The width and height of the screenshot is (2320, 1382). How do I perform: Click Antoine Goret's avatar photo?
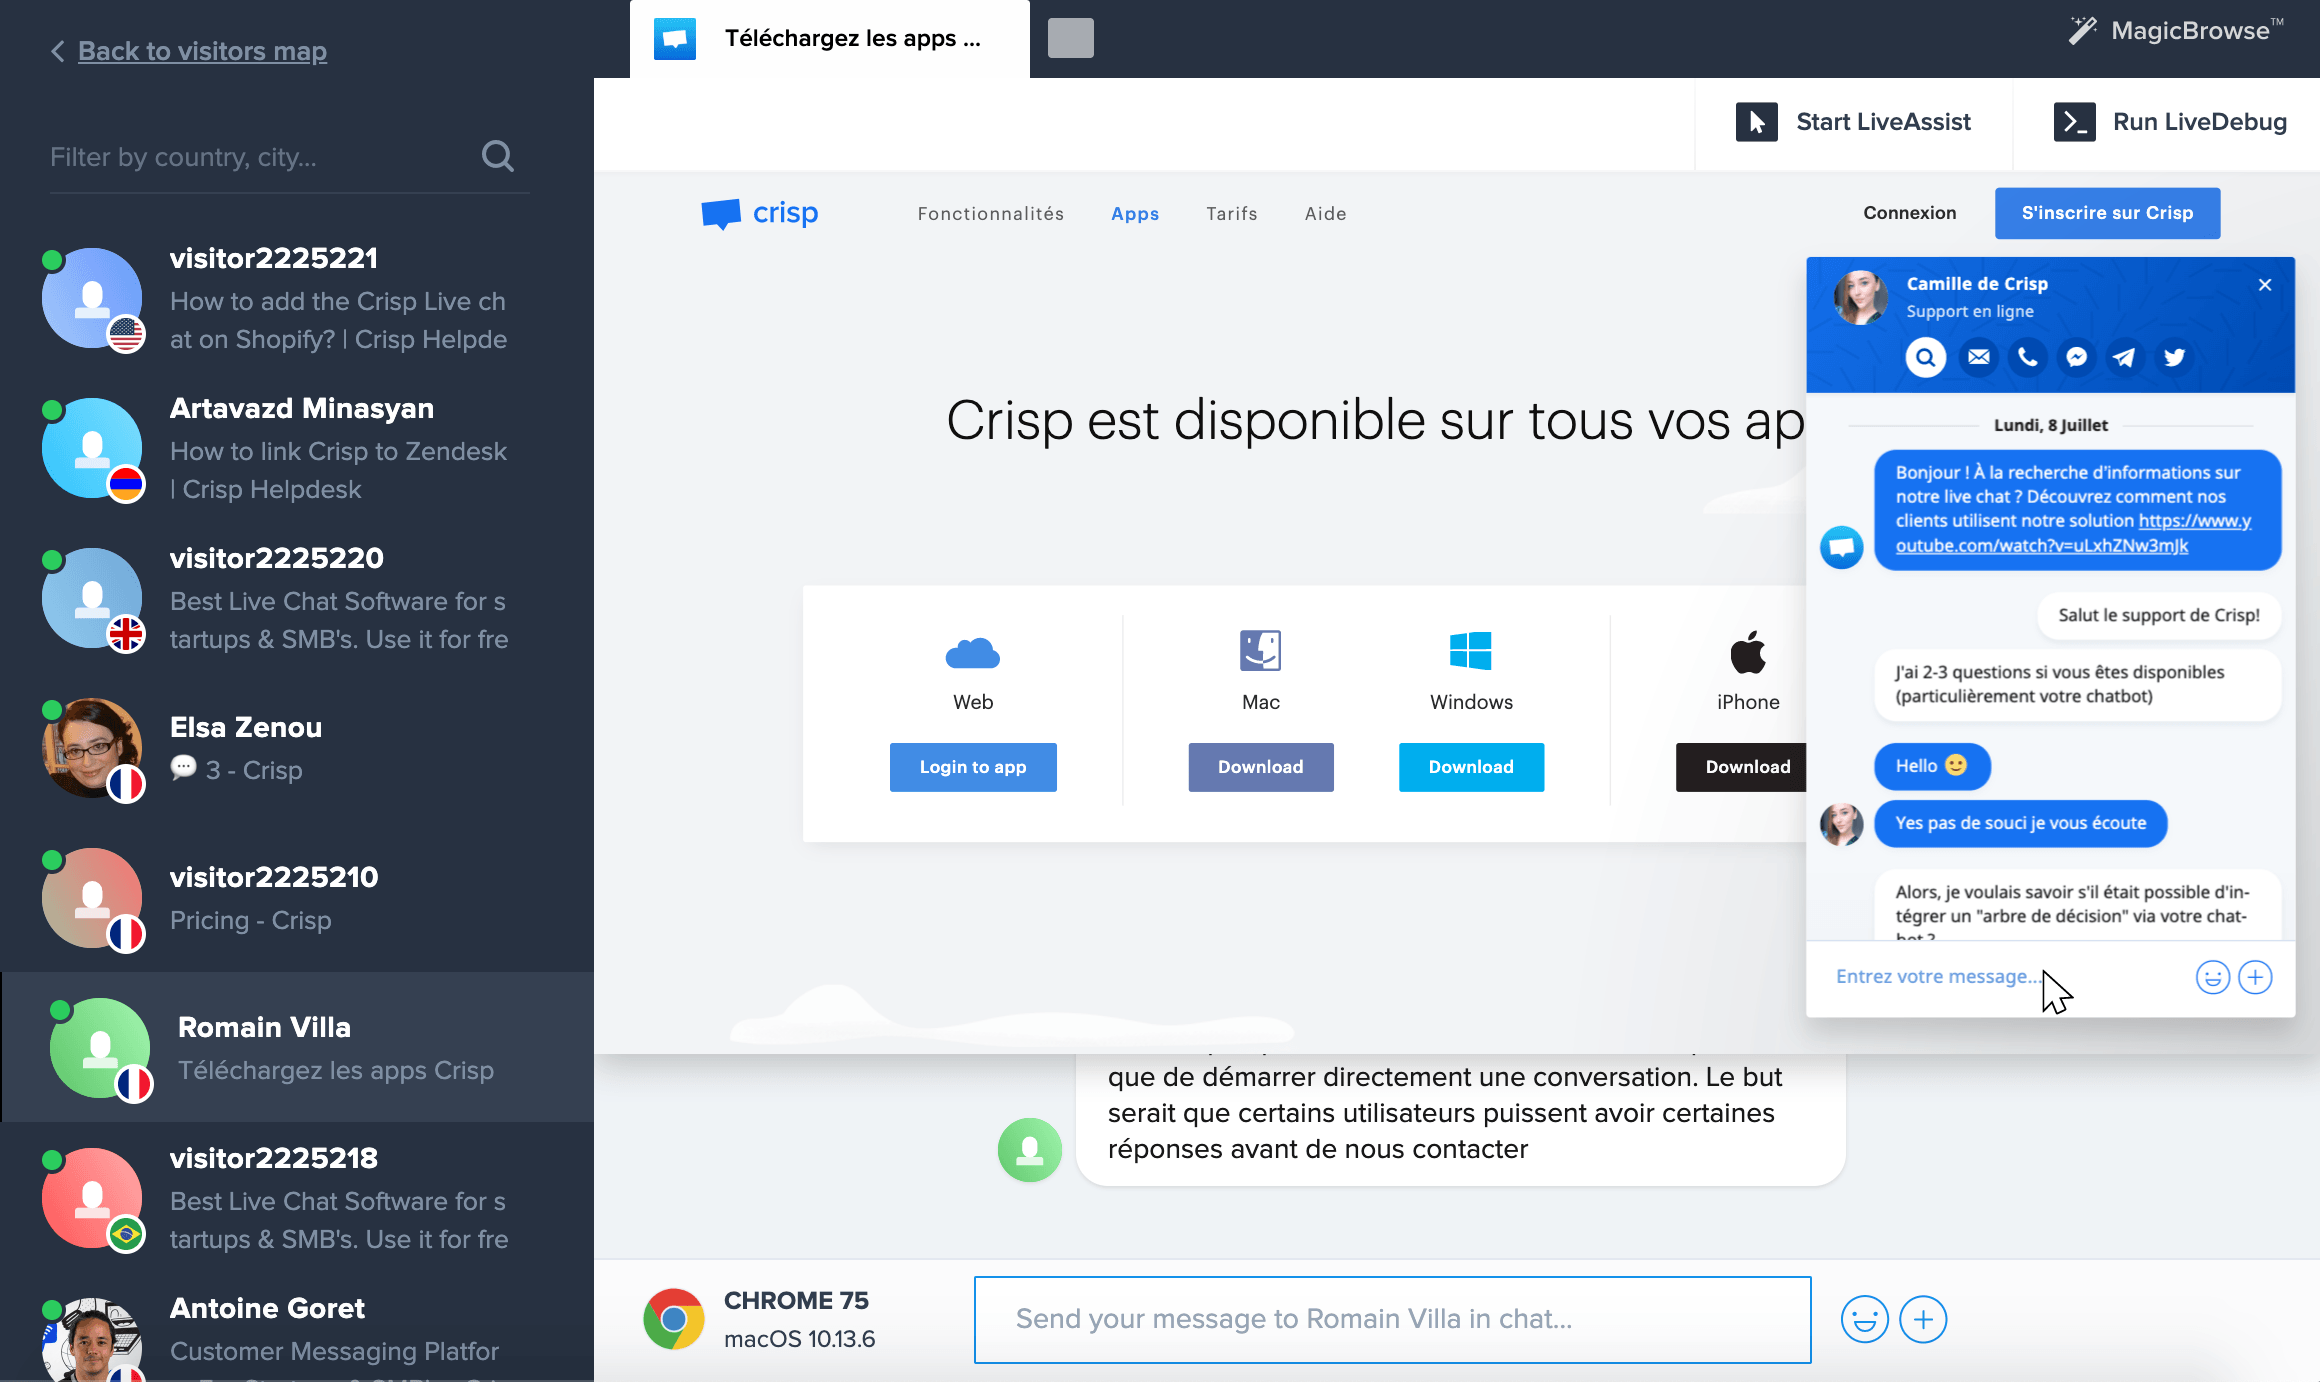point(92,1340)
